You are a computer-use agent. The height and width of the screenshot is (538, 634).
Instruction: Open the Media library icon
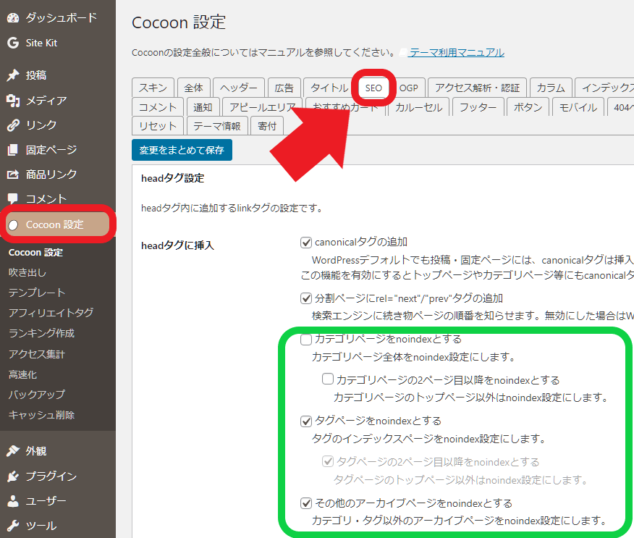(x=13, y=100)
